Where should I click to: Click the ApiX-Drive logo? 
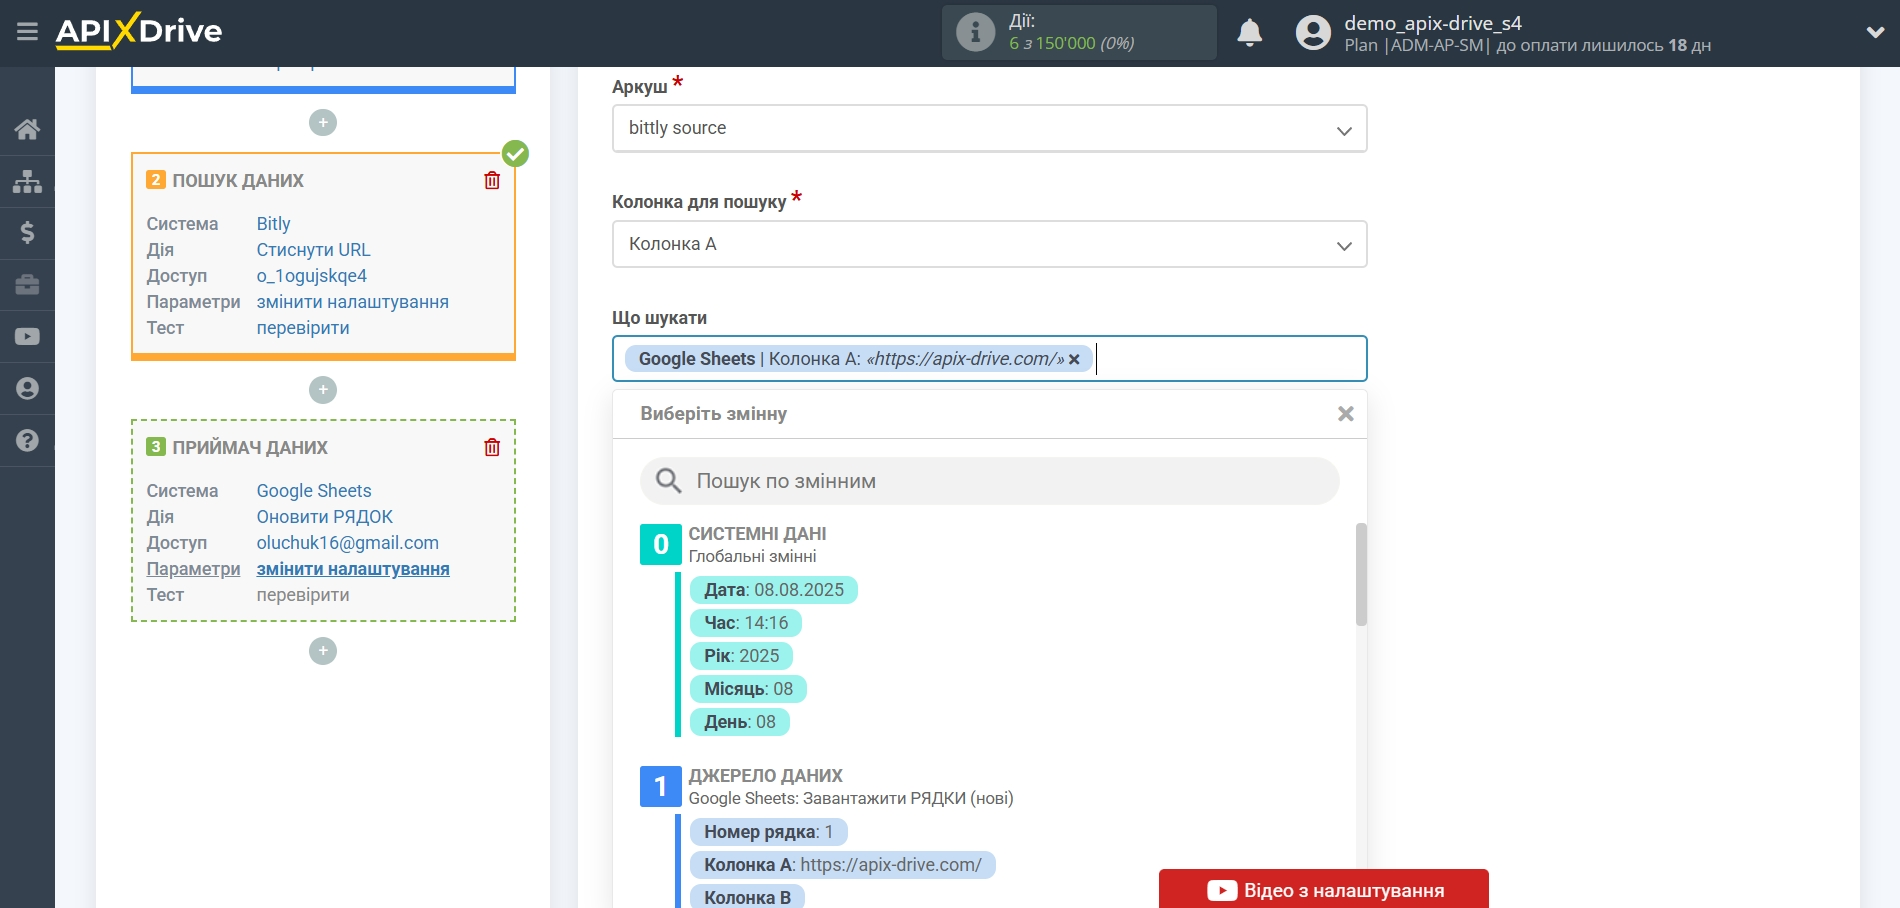pyautogui.click(x=139, y=31)
